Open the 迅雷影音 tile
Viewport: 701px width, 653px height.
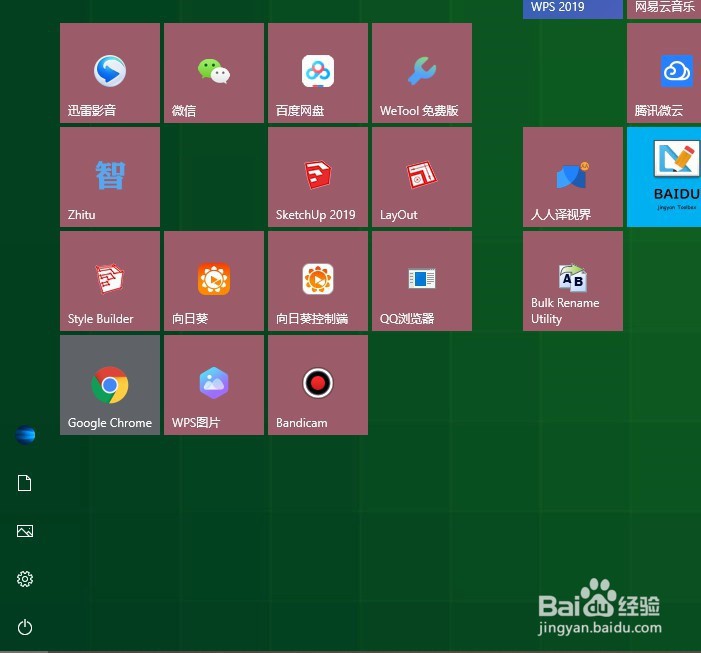point(110,73)
